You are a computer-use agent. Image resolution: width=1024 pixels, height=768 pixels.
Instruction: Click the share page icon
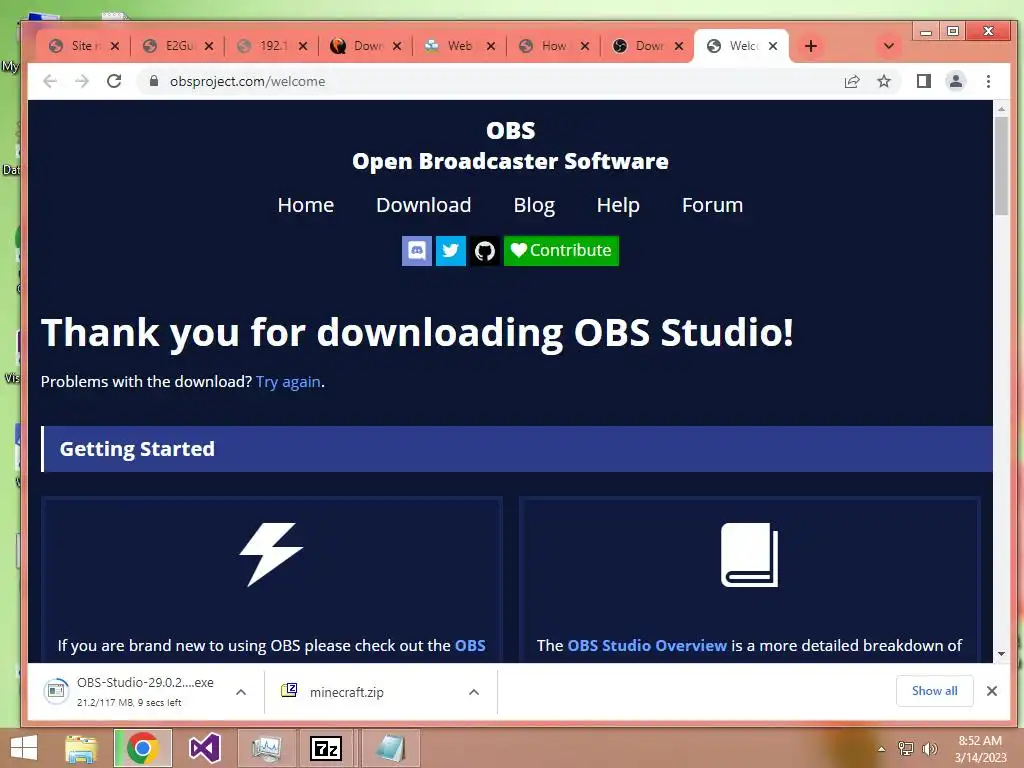pos(852,82)
